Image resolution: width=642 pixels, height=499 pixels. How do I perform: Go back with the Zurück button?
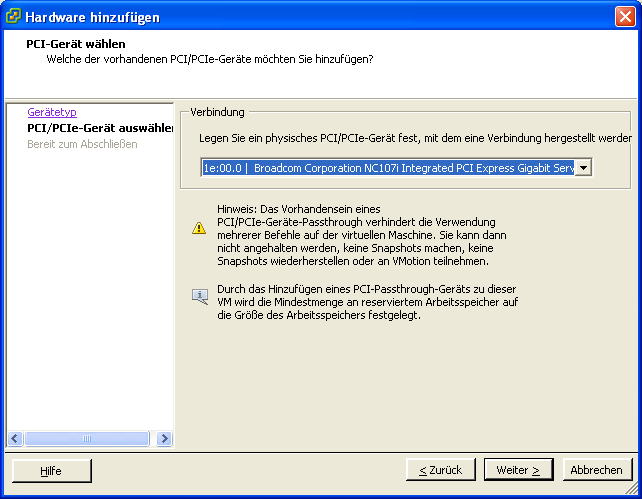(441, 470)
